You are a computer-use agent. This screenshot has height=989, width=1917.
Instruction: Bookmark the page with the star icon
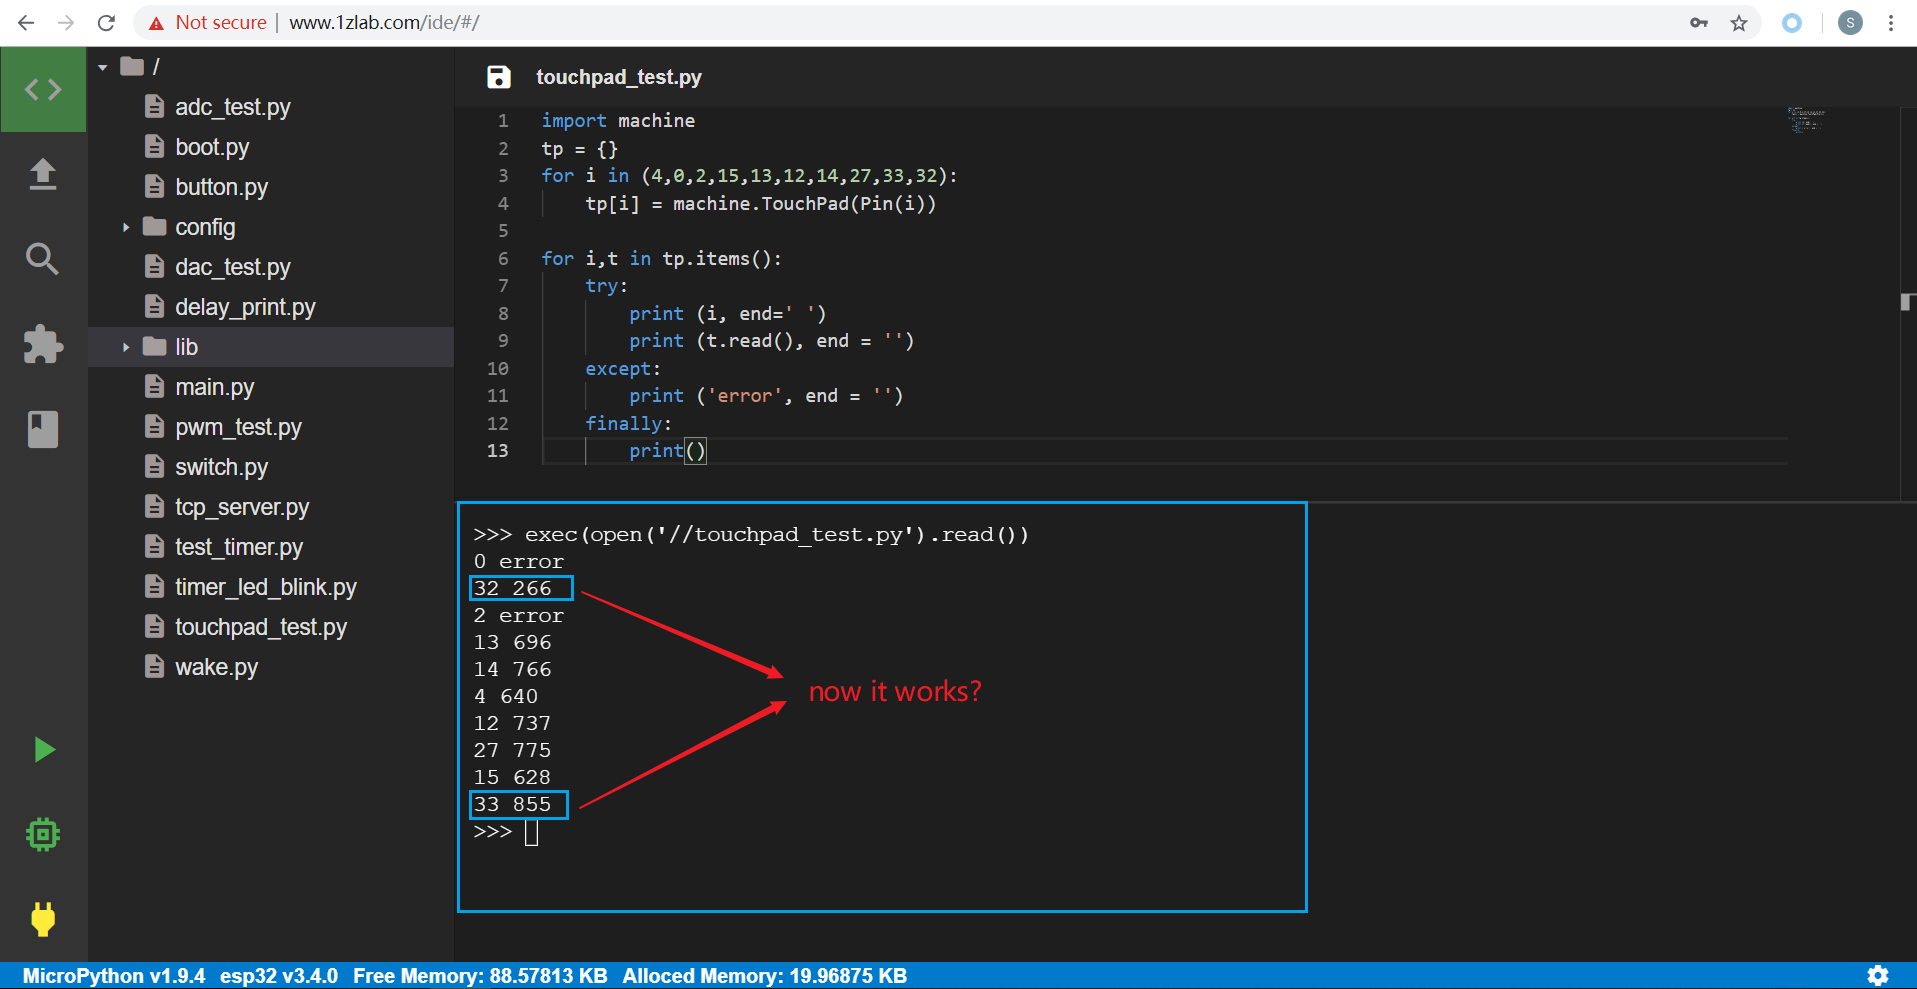[1740, 22]
